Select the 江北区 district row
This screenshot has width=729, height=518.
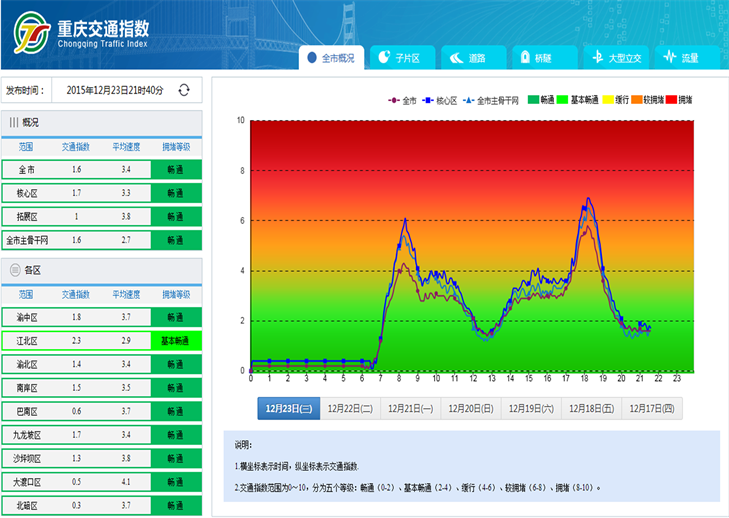click(x=101, y=341)
